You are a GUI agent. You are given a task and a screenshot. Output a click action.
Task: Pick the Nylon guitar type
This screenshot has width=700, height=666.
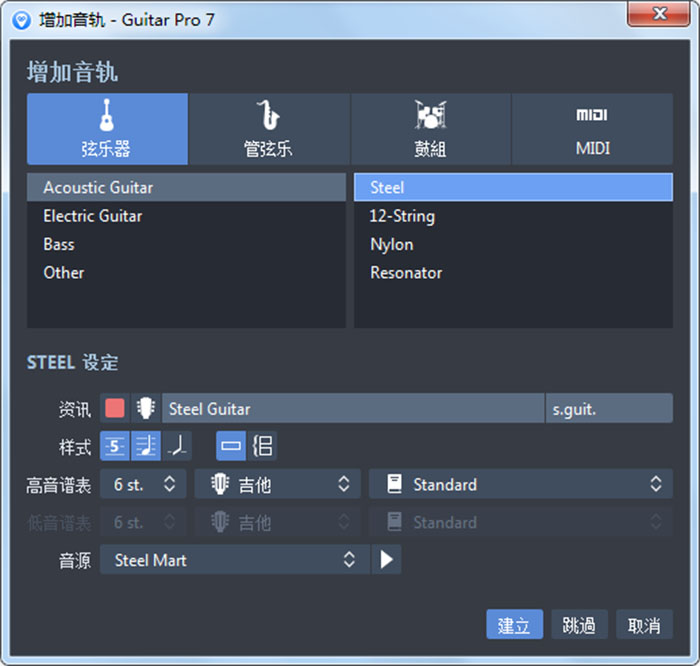click(x=513, y=245)
